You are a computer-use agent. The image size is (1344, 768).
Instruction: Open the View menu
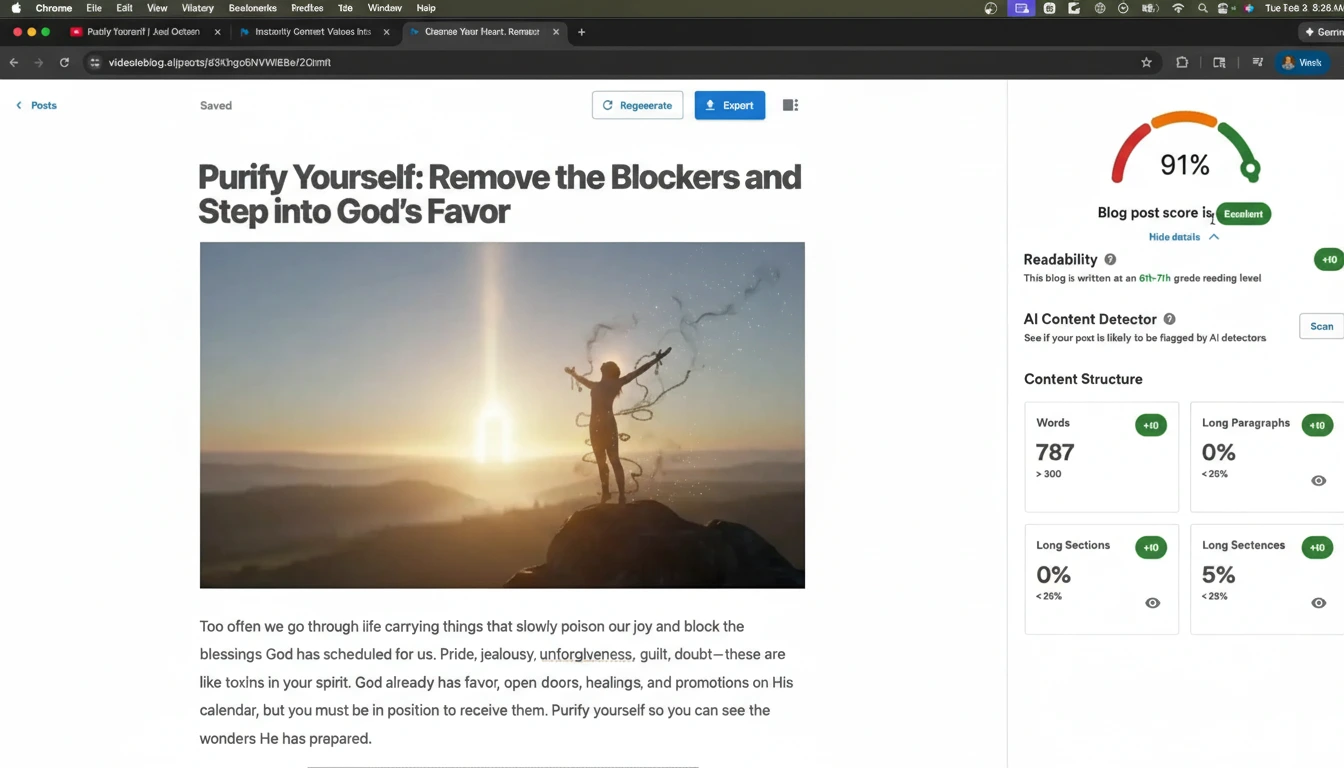click(157, 8)
